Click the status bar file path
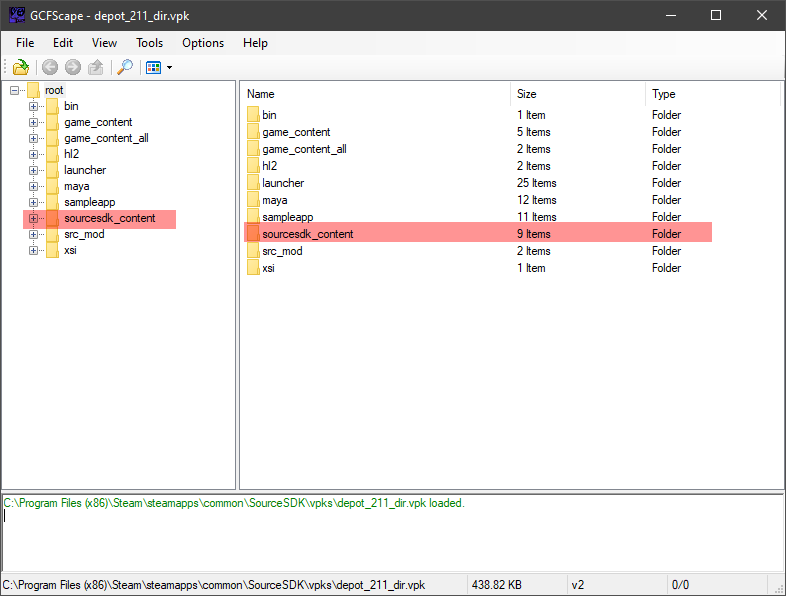 [x=214, y=585]
